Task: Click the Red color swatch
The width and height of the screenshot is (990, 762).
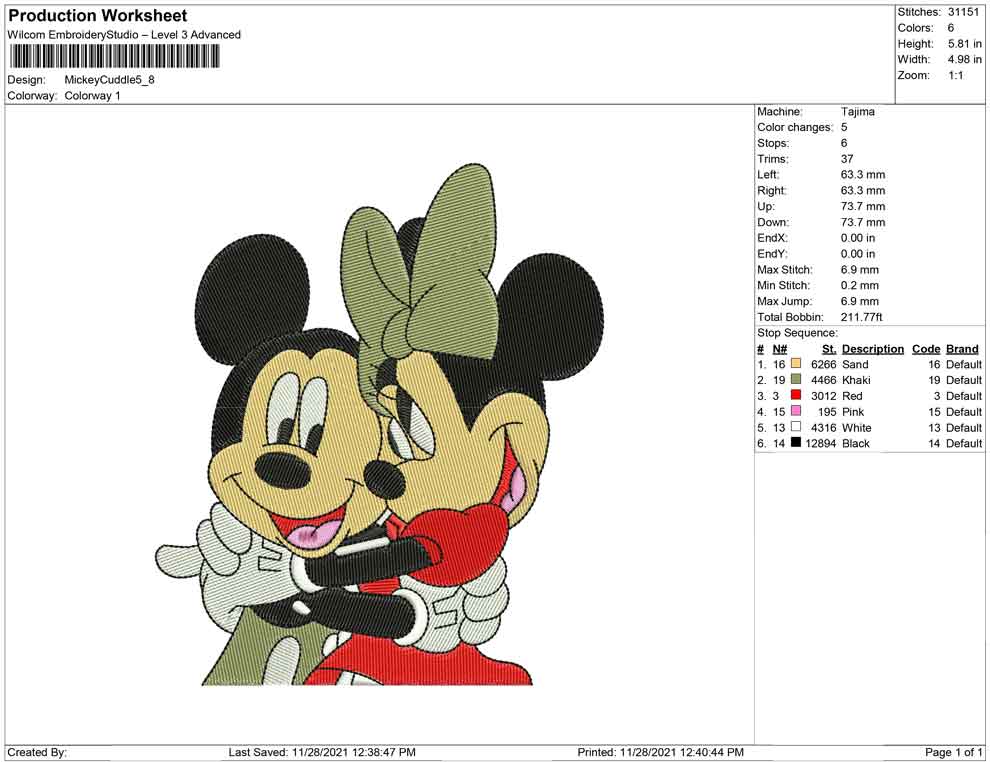Action: click(796, 395)
